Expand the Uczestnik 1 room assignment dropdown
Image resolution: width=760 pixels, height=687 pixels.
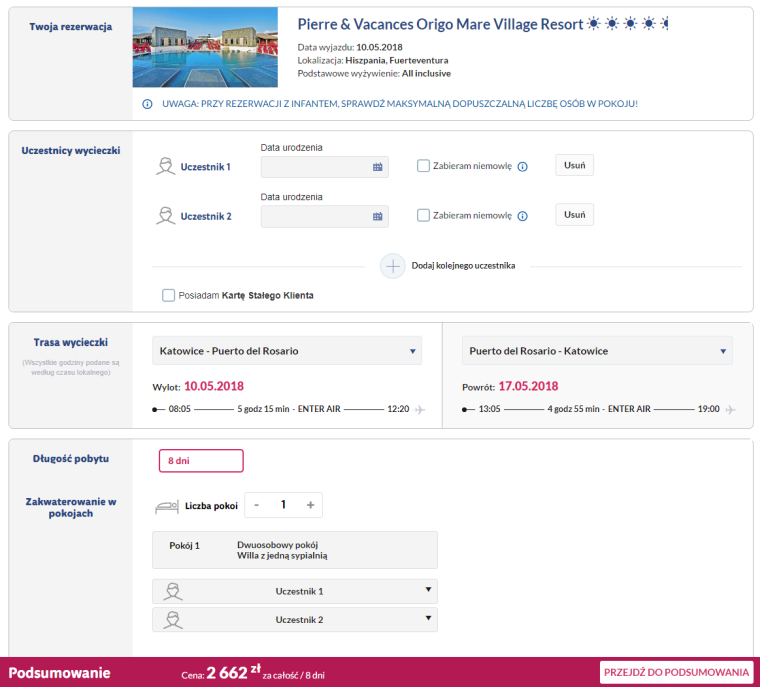(x=295, y=591)
